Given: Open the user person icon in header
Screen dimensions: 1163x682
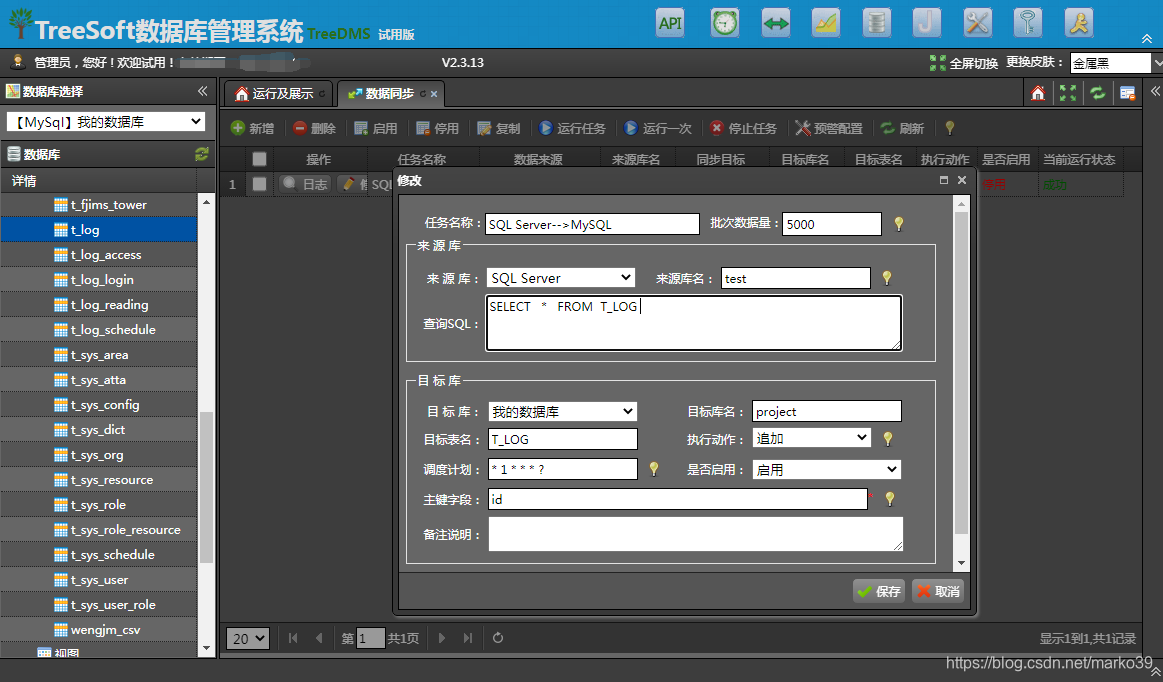Looking at the screenshot, I should coord(1078,23).
